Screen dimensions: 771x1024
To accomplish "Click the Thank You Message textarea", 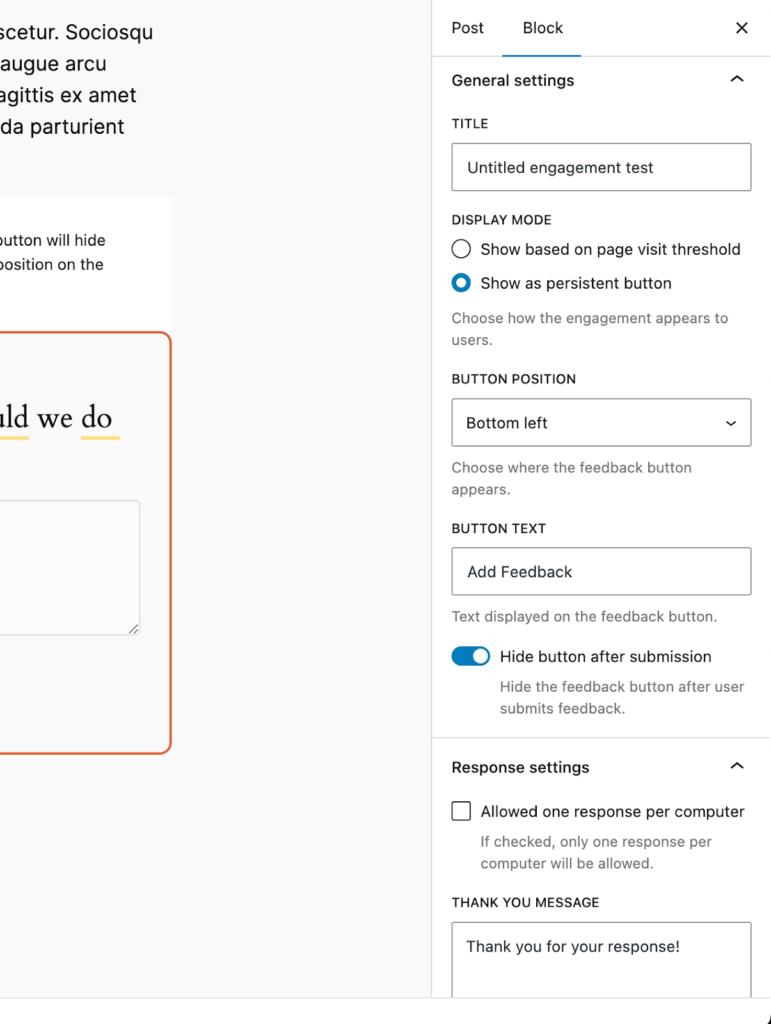I will point(601,958).
